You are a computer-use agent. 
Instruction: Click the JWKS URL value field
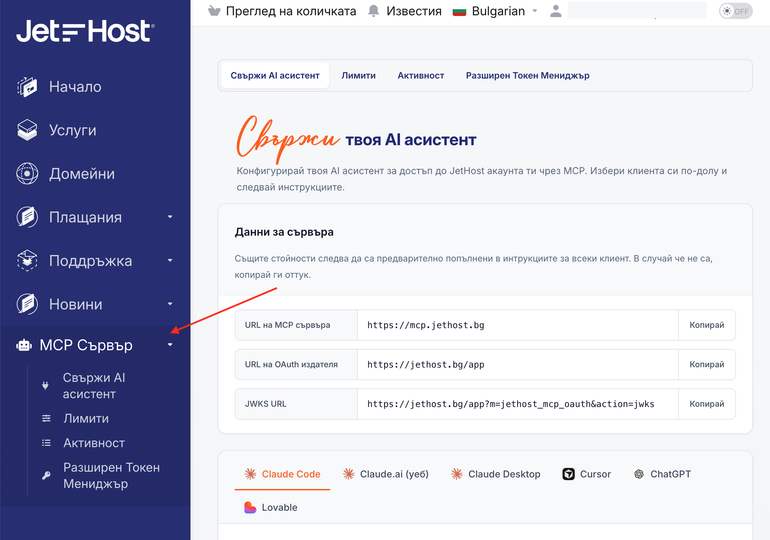pyautogui.click(x=518, y=404)
